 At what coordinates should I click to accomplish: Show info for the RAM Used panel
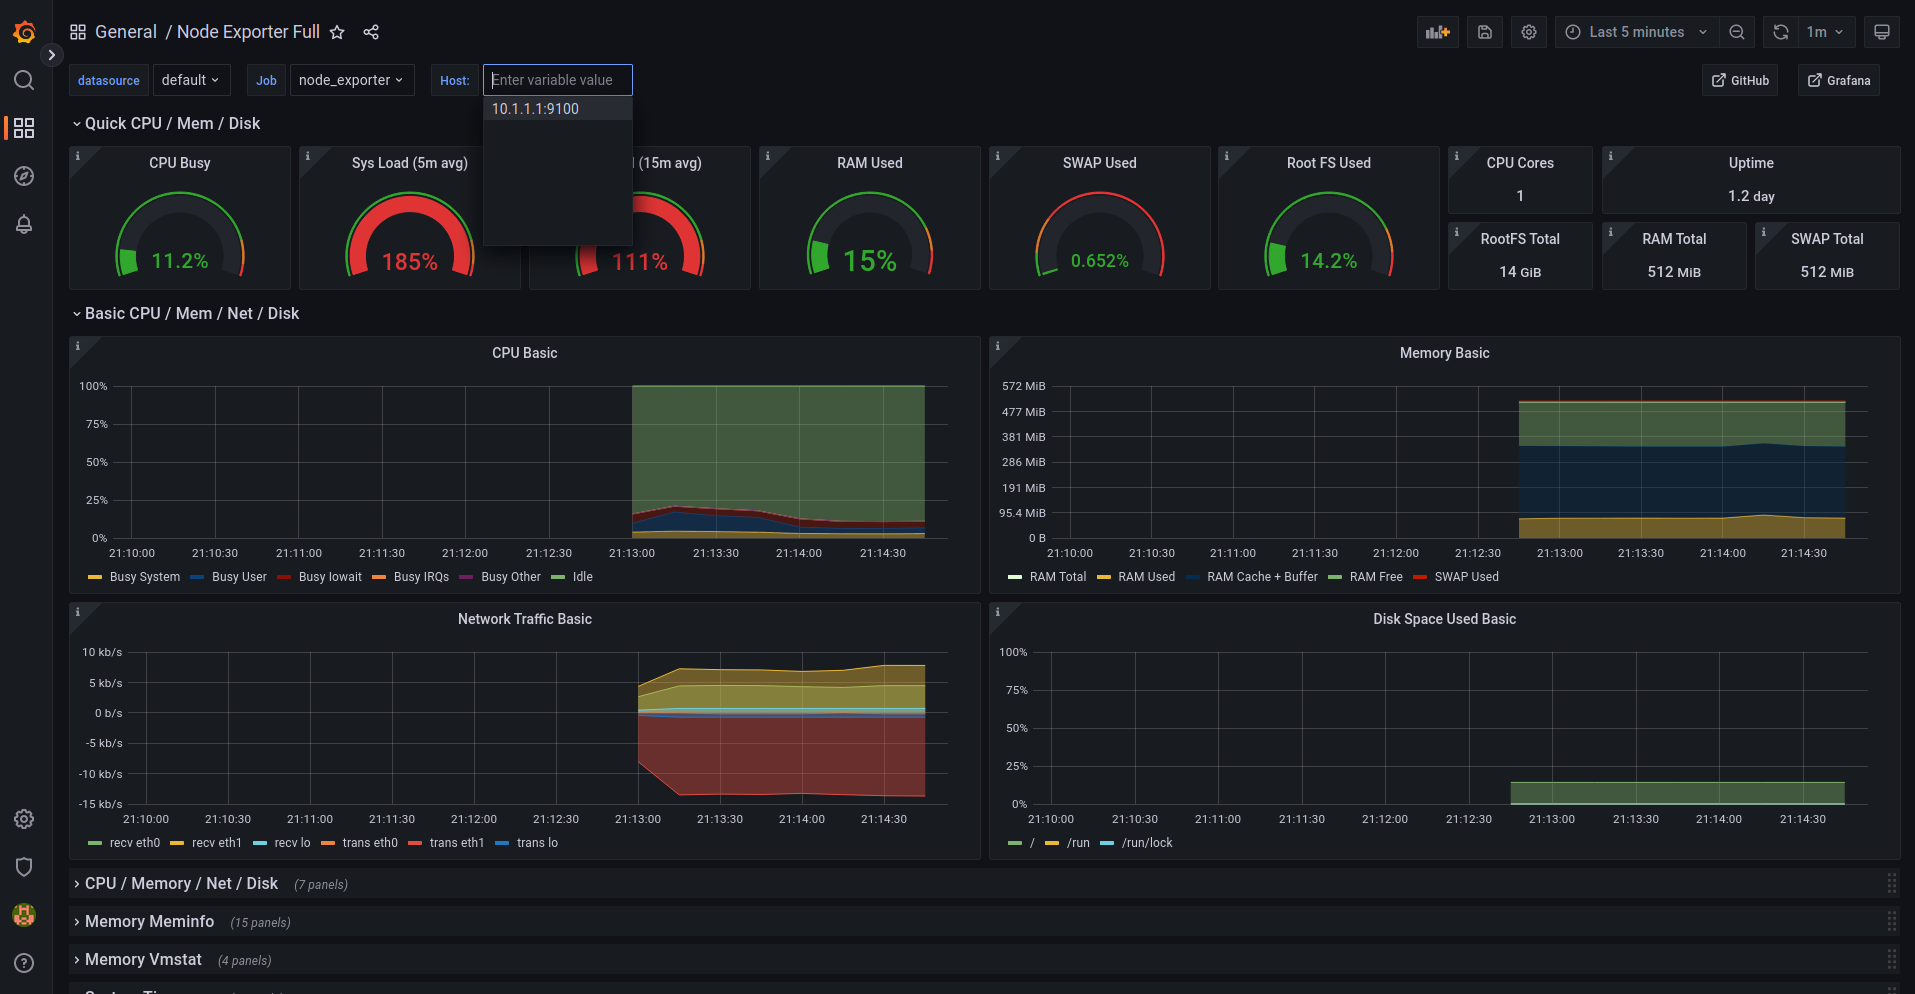[768, 156]
